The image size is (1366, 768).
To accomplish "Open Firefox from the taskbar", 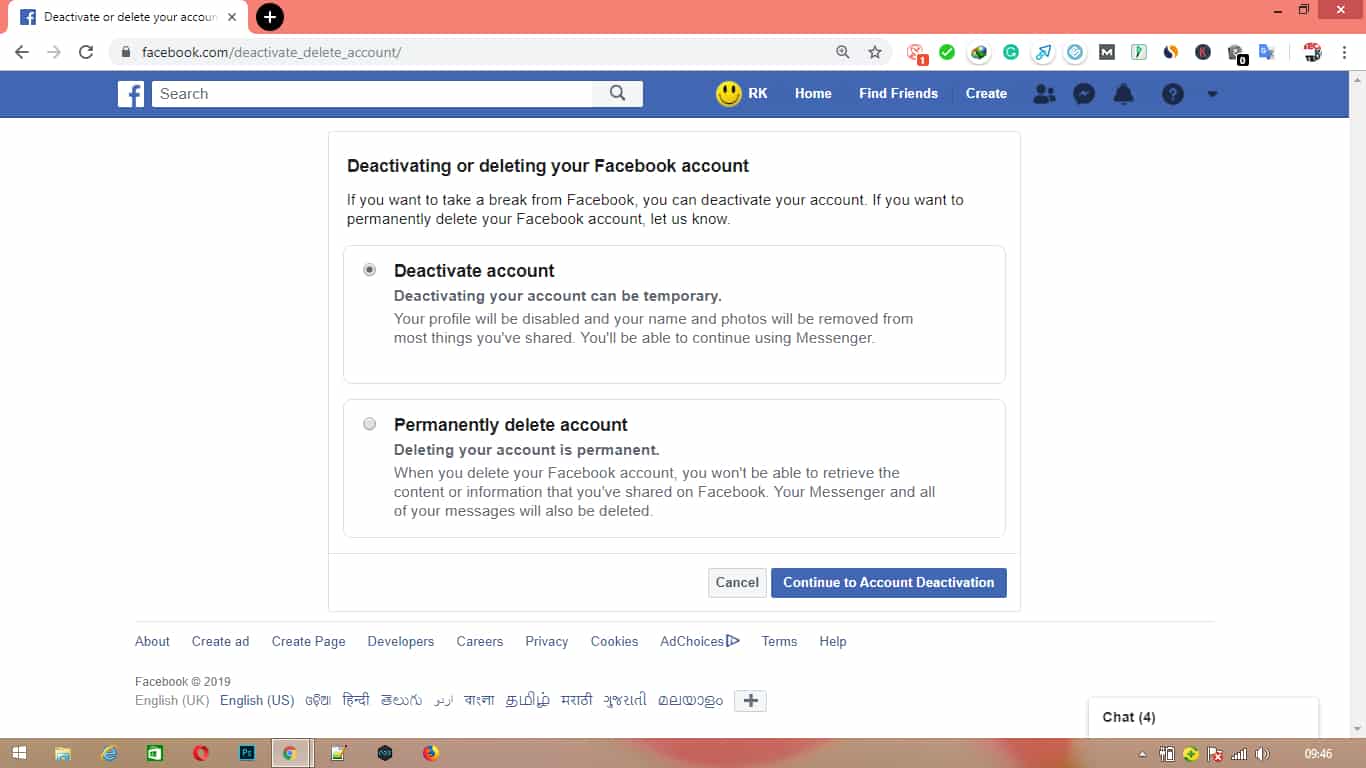I will click(x=431, y=753).
